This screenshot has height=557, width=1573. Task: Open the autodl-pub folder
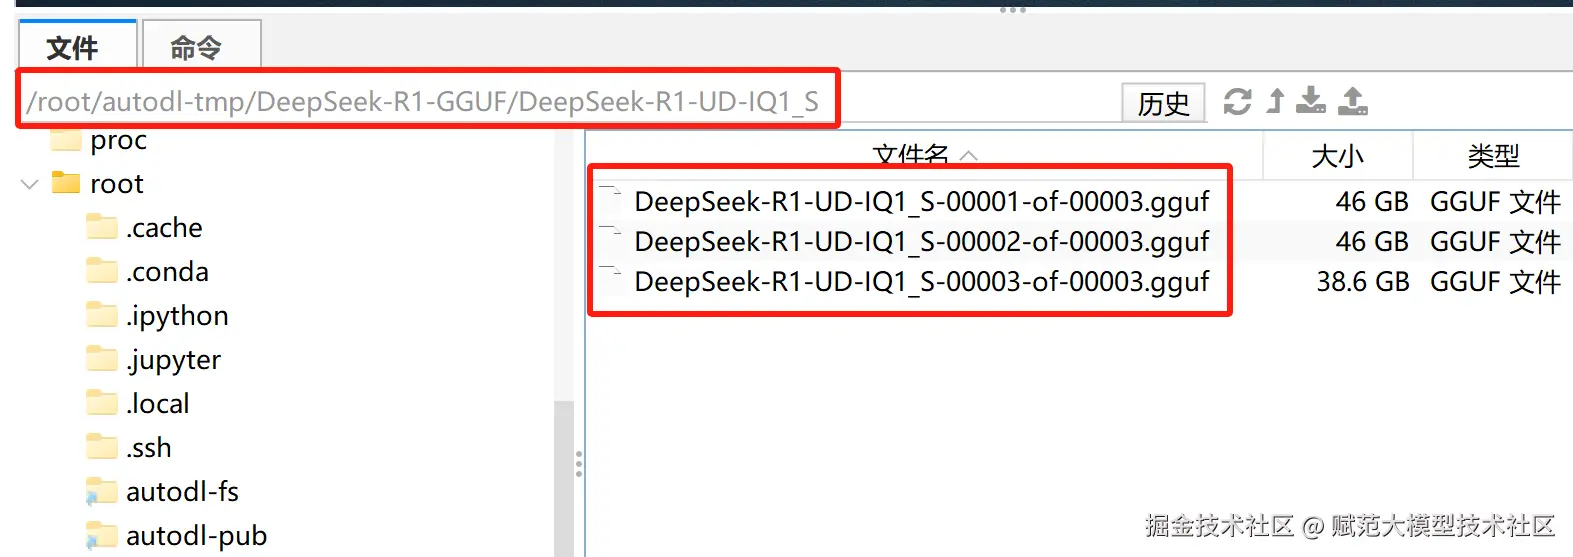click(196, 536)
